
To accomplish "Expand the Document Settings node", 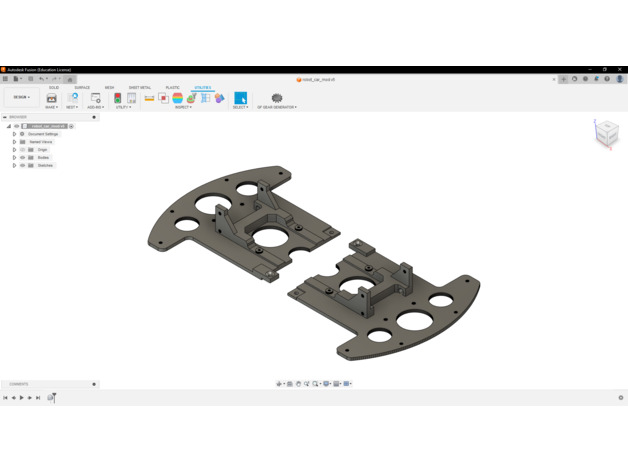I will 14,134.
